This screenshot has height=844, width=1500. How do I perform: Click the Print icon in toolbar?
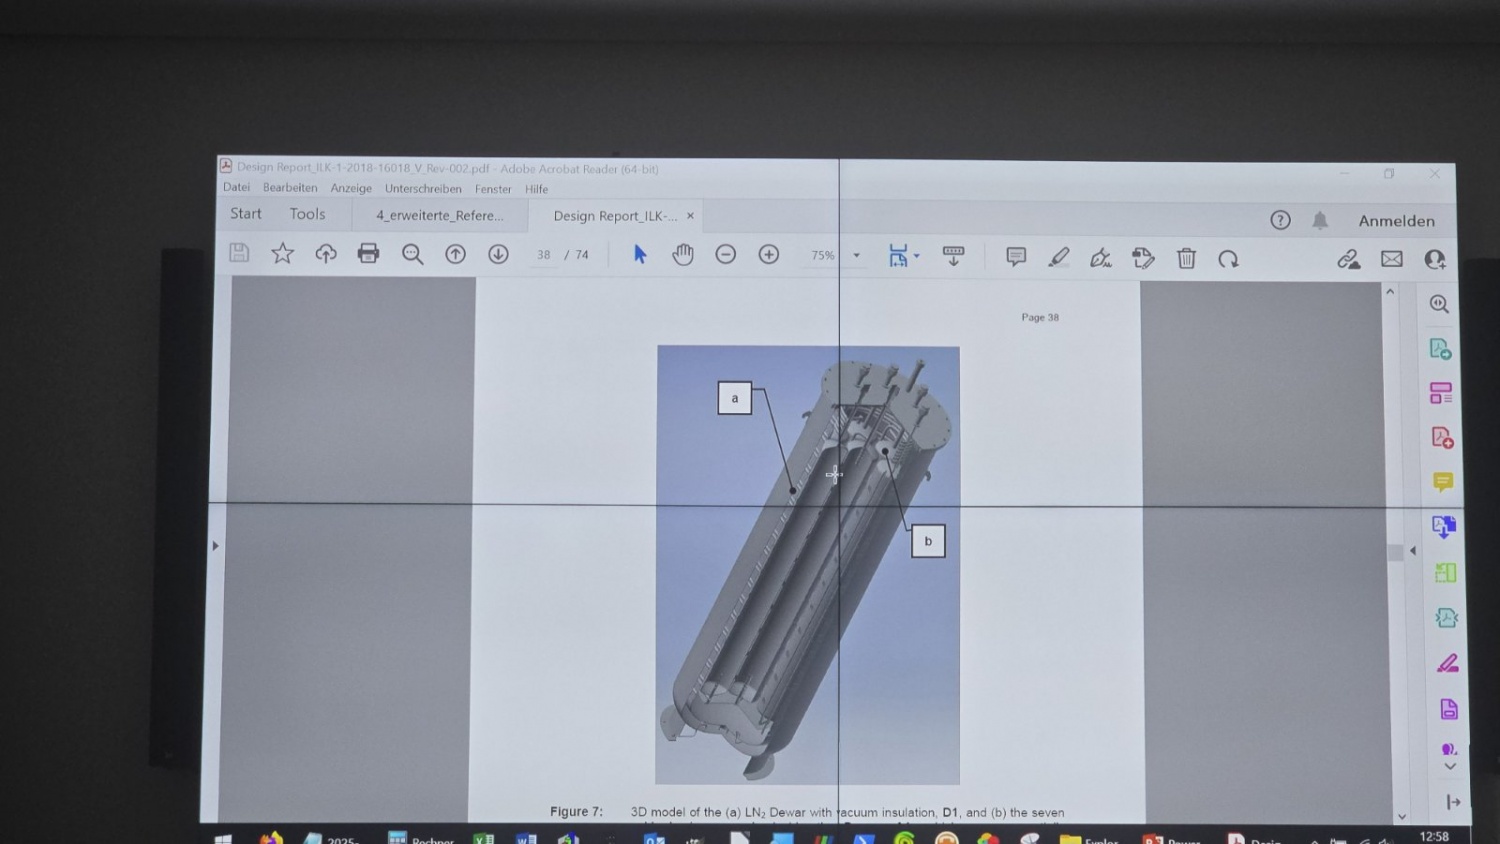[x=368, y=254]
